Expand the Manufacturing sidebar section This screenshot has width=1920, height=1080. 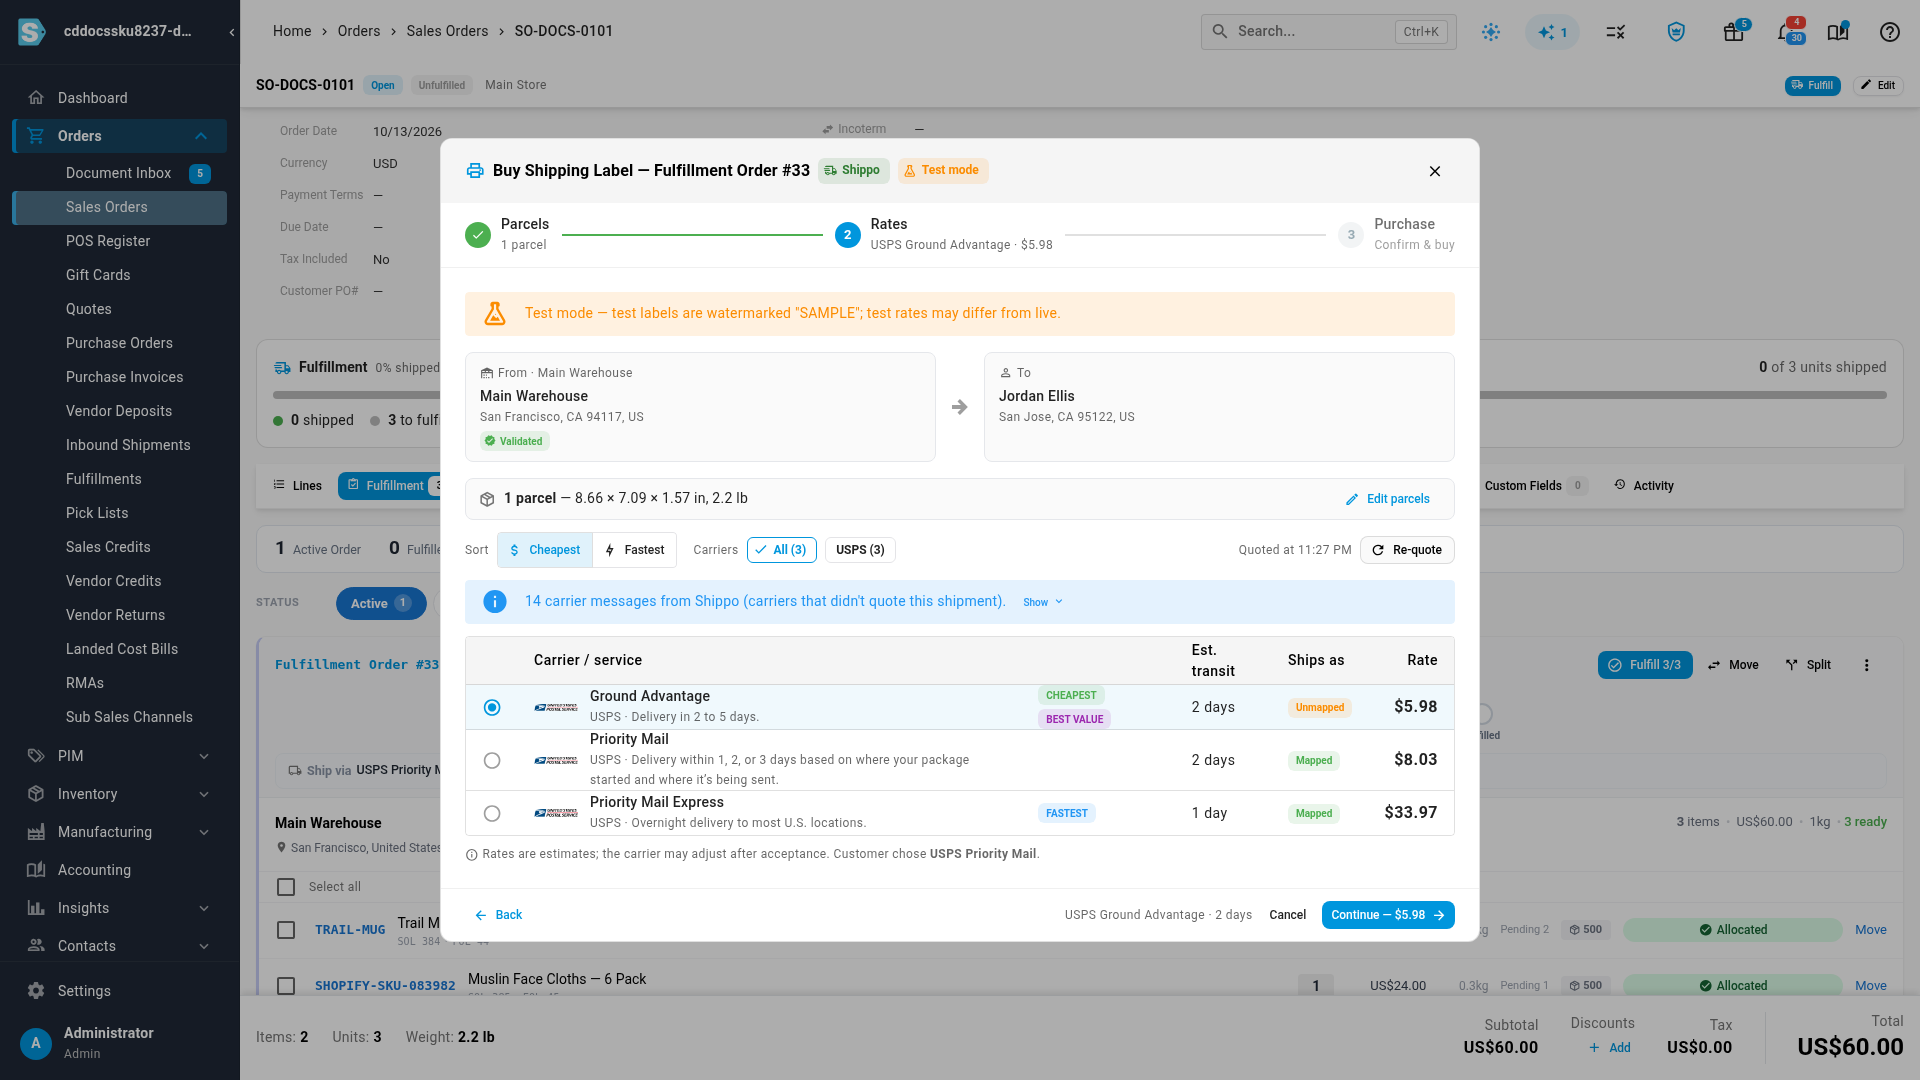[x=204, y=832]
